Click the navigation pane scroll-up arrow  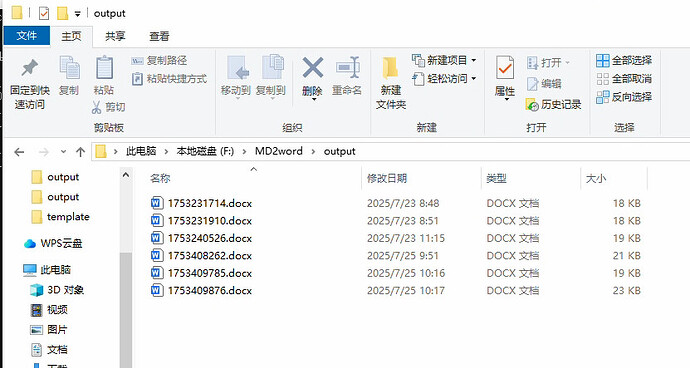pyautogui.click(x=126, y=175)
